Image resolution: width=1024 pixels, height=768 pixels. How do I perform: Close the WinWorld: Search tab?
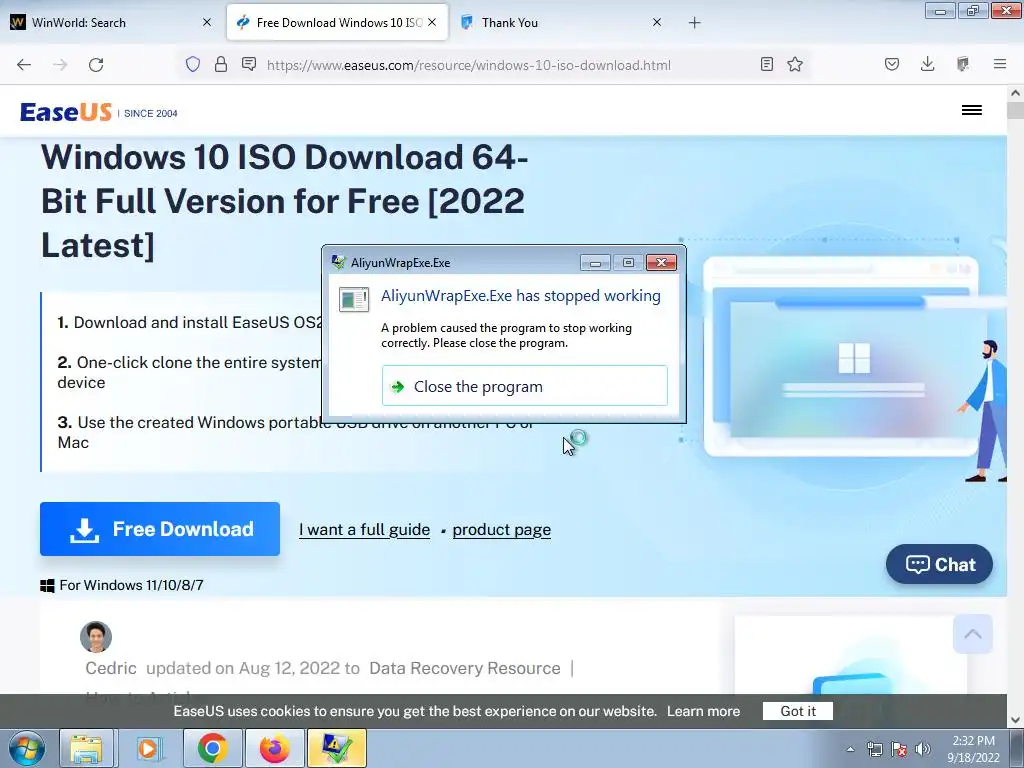point(207,22)
